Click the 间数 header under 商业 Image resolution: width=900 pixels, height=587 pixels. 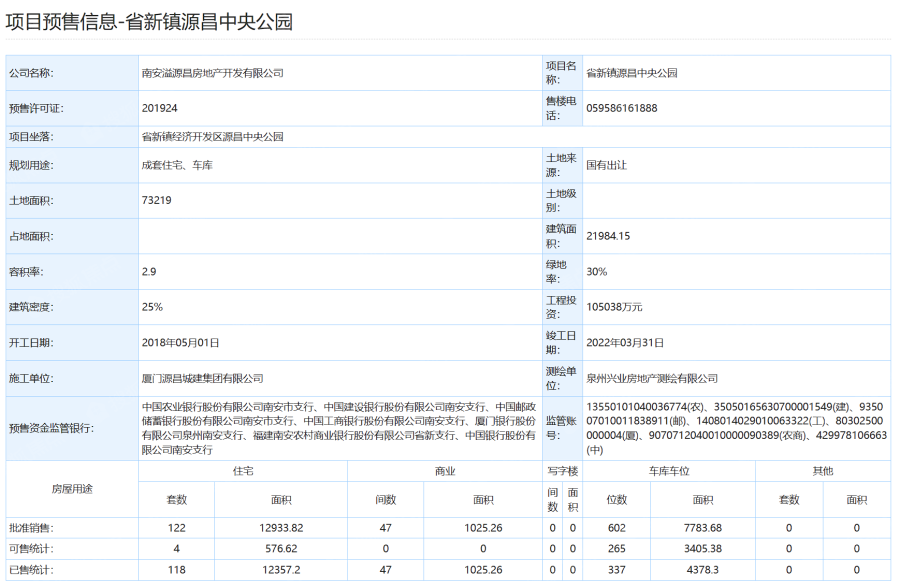click(385, 500)
